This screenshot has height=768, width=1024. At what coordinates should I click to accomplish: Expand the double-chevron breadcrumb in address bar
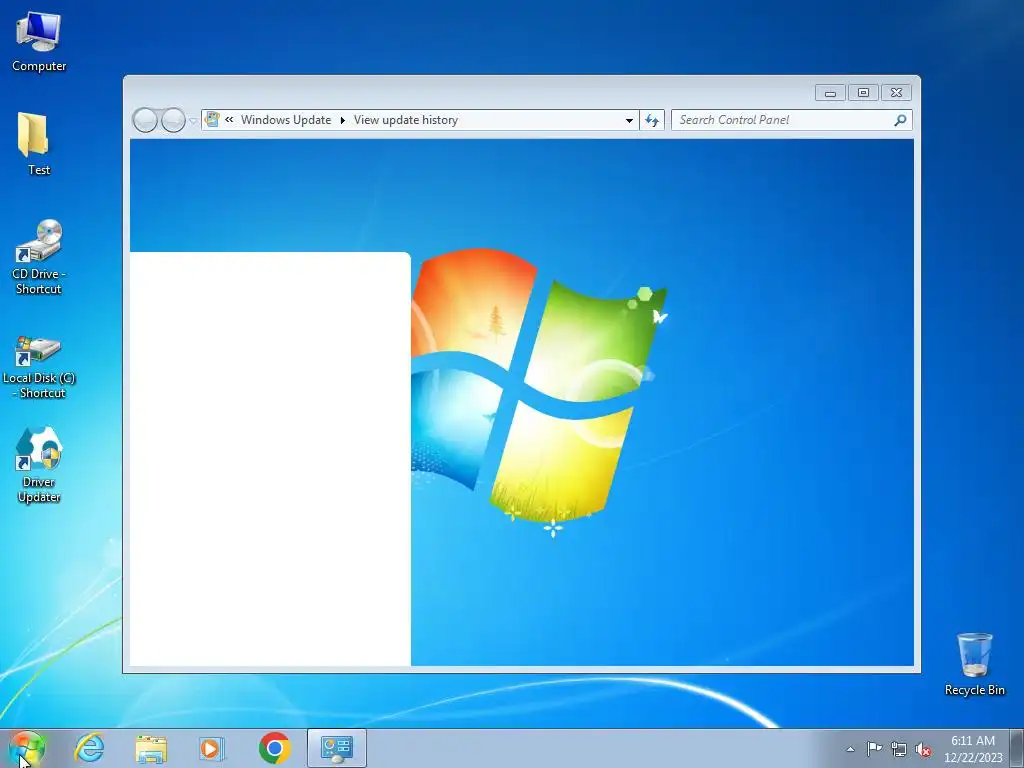[x=229, y=120]
